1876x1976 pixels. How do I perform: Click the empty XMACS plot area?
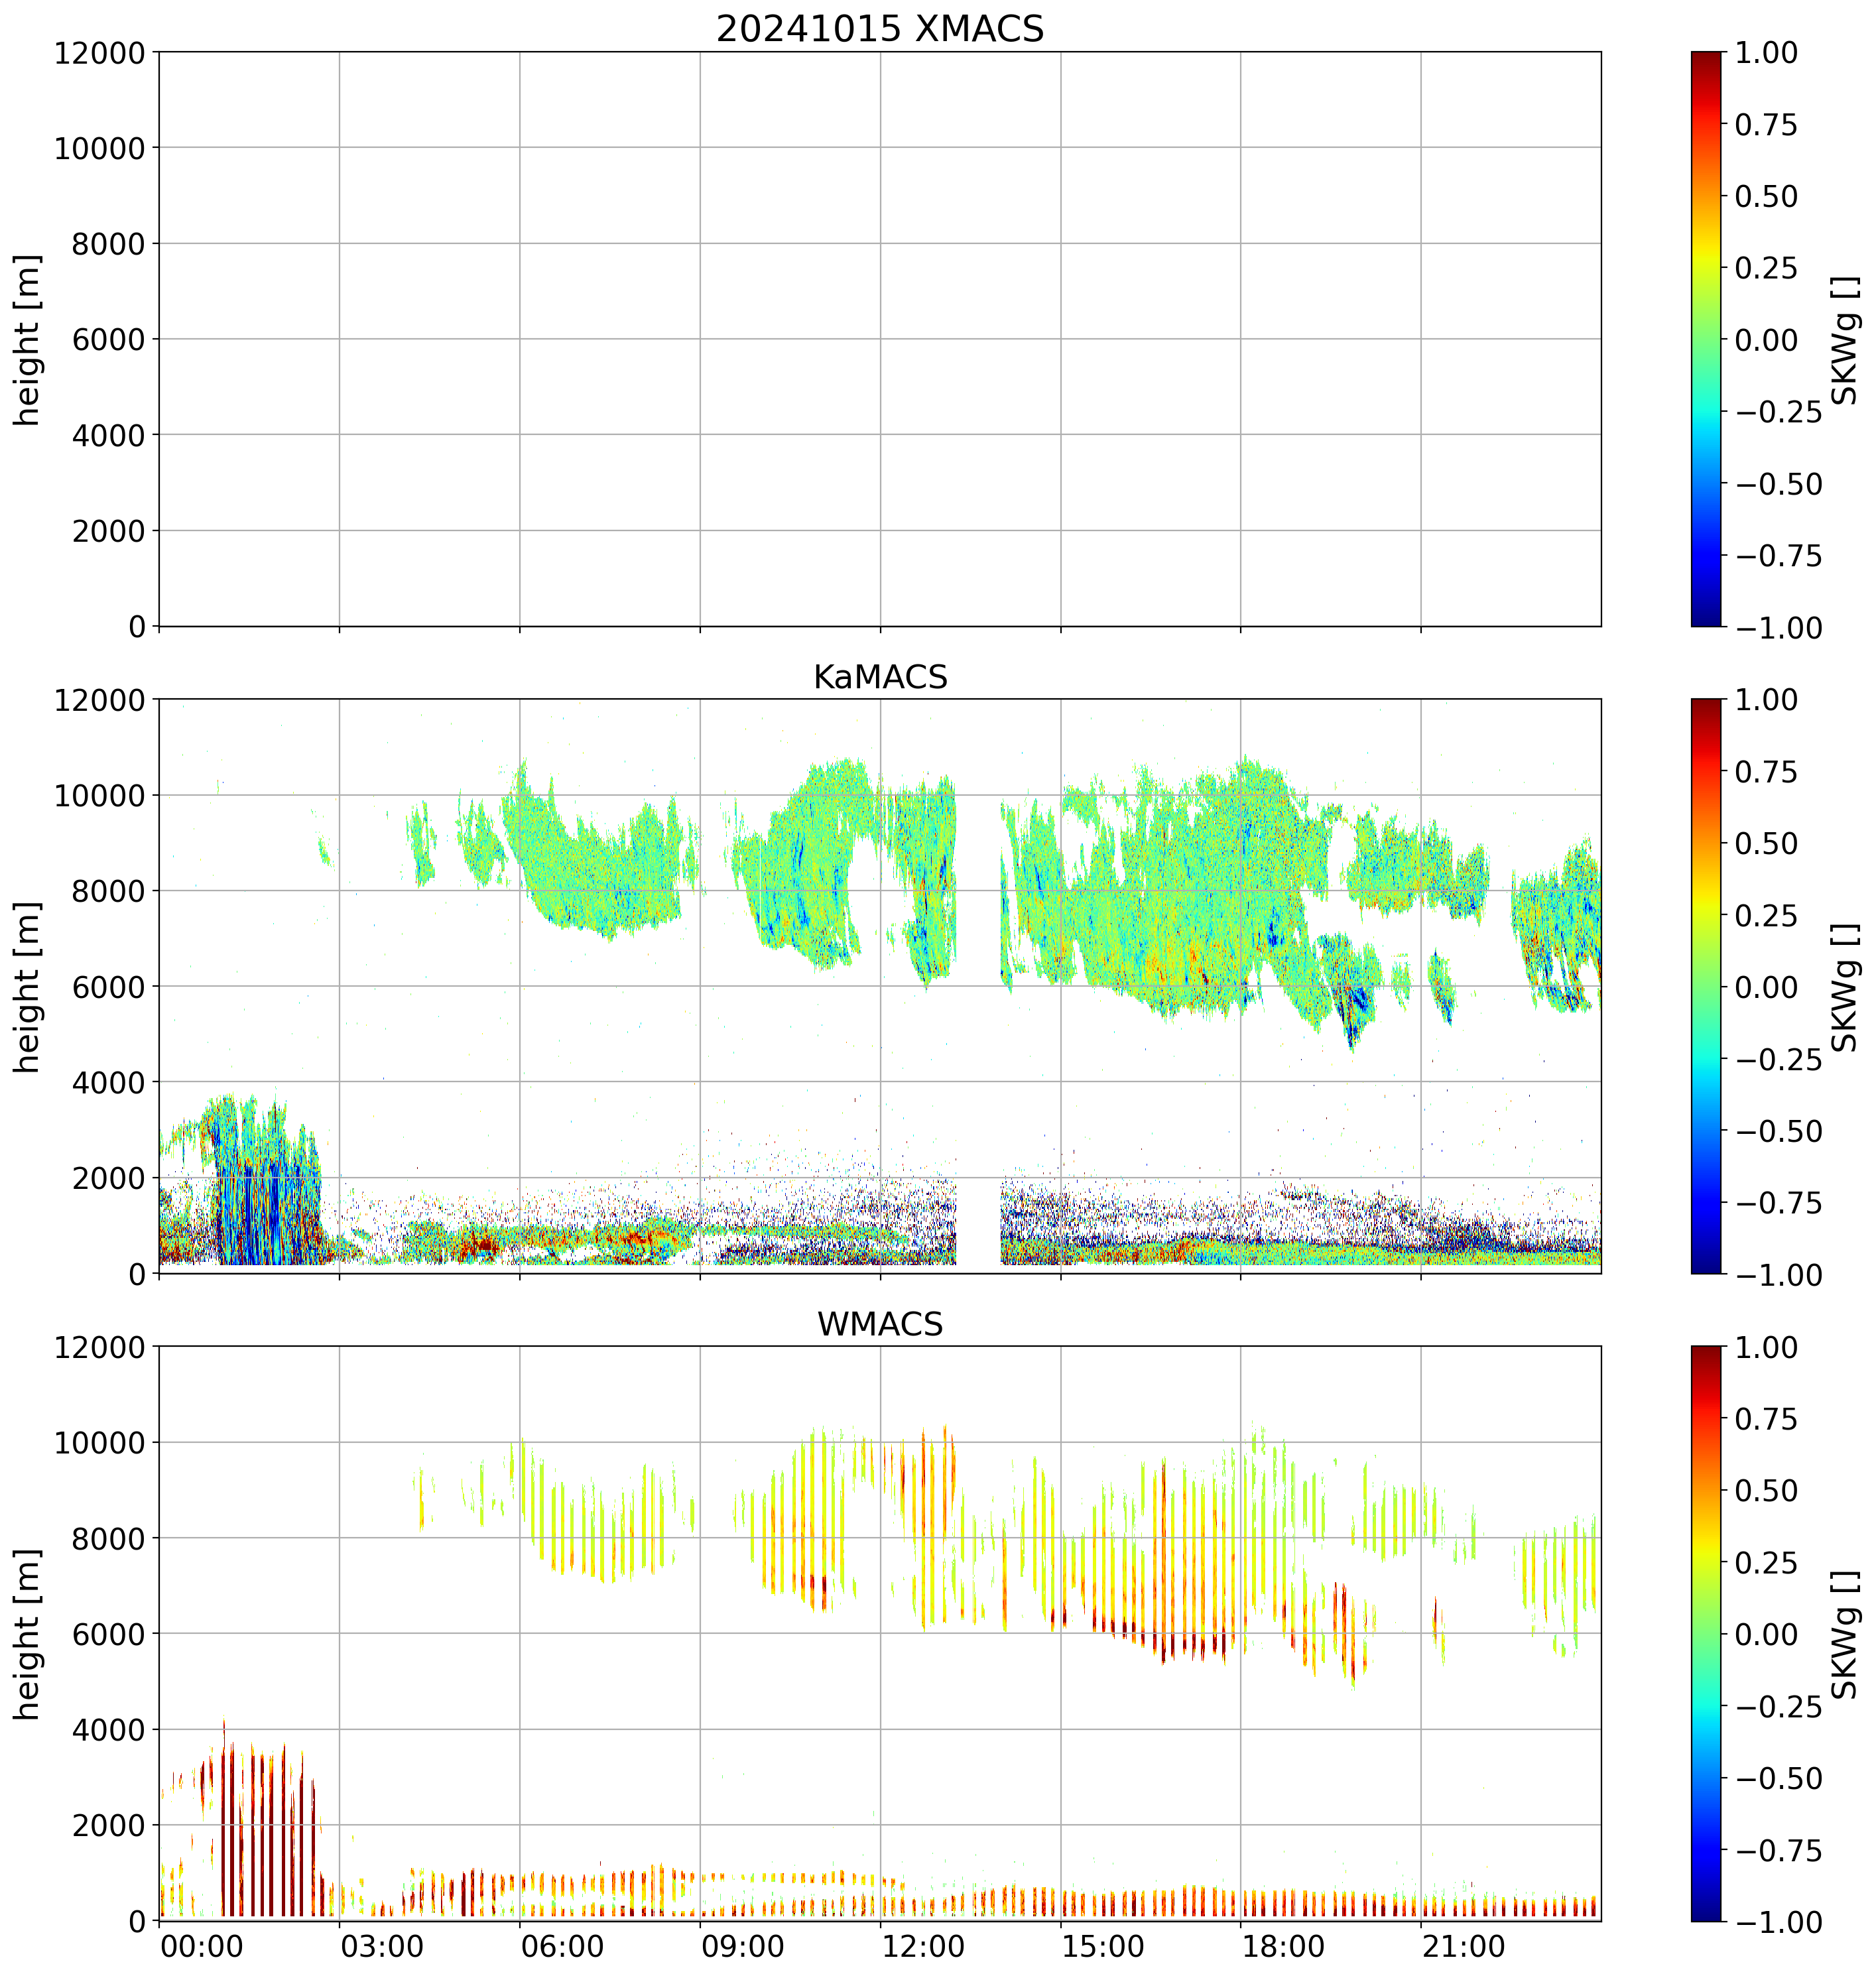click(x=879, y=339)
